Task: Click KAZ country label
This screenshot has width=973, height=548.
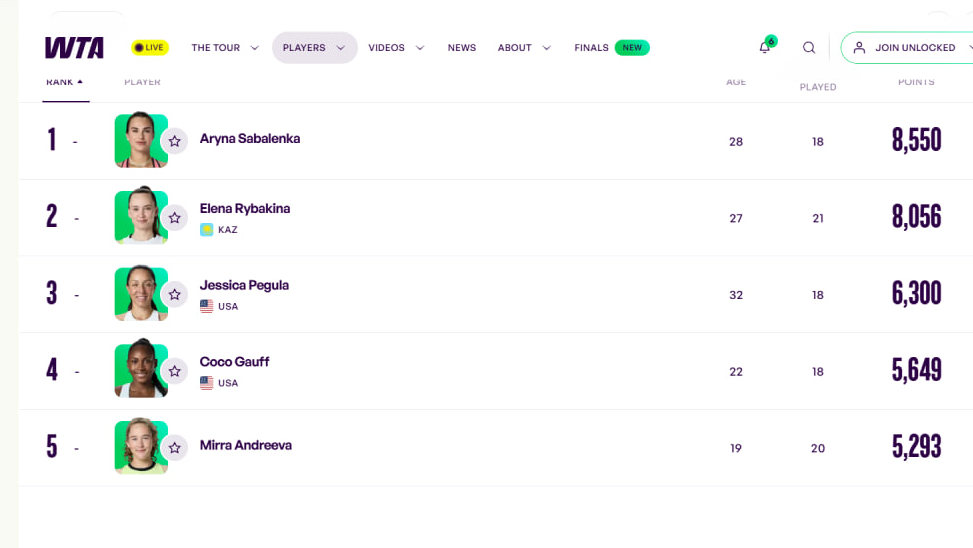Action: point(228,230)
